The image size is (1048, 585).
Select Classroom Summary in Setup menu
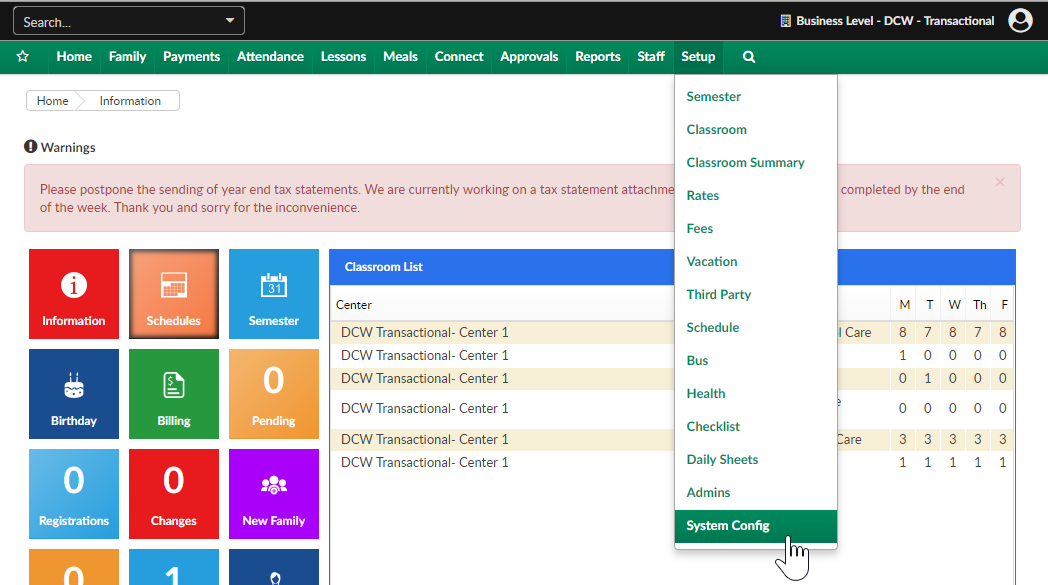[x=756, y=162]
